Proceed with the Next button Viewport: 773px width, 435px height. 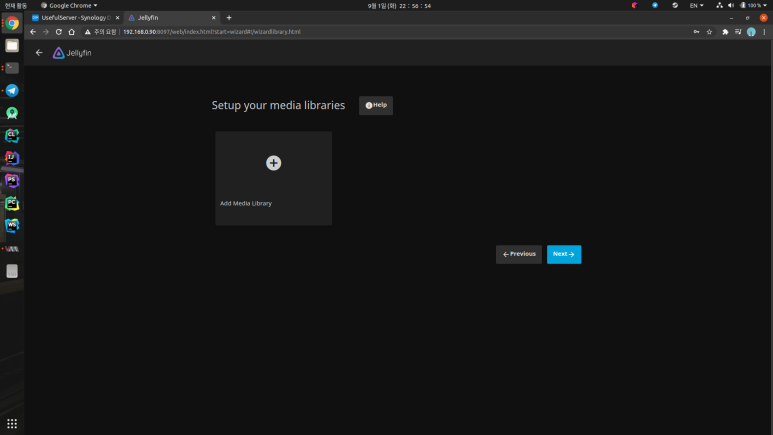pos(564,254)
